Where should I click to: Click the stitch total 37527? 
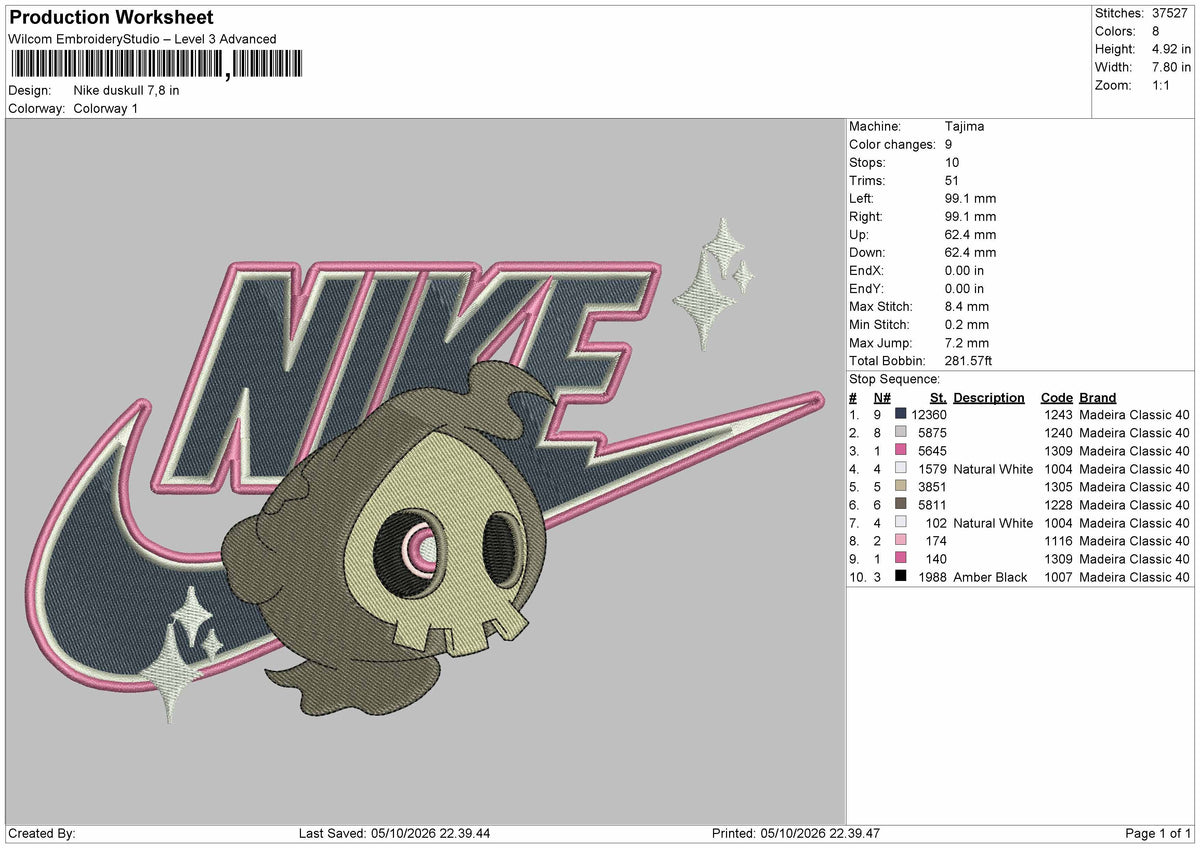point(1171,13)
